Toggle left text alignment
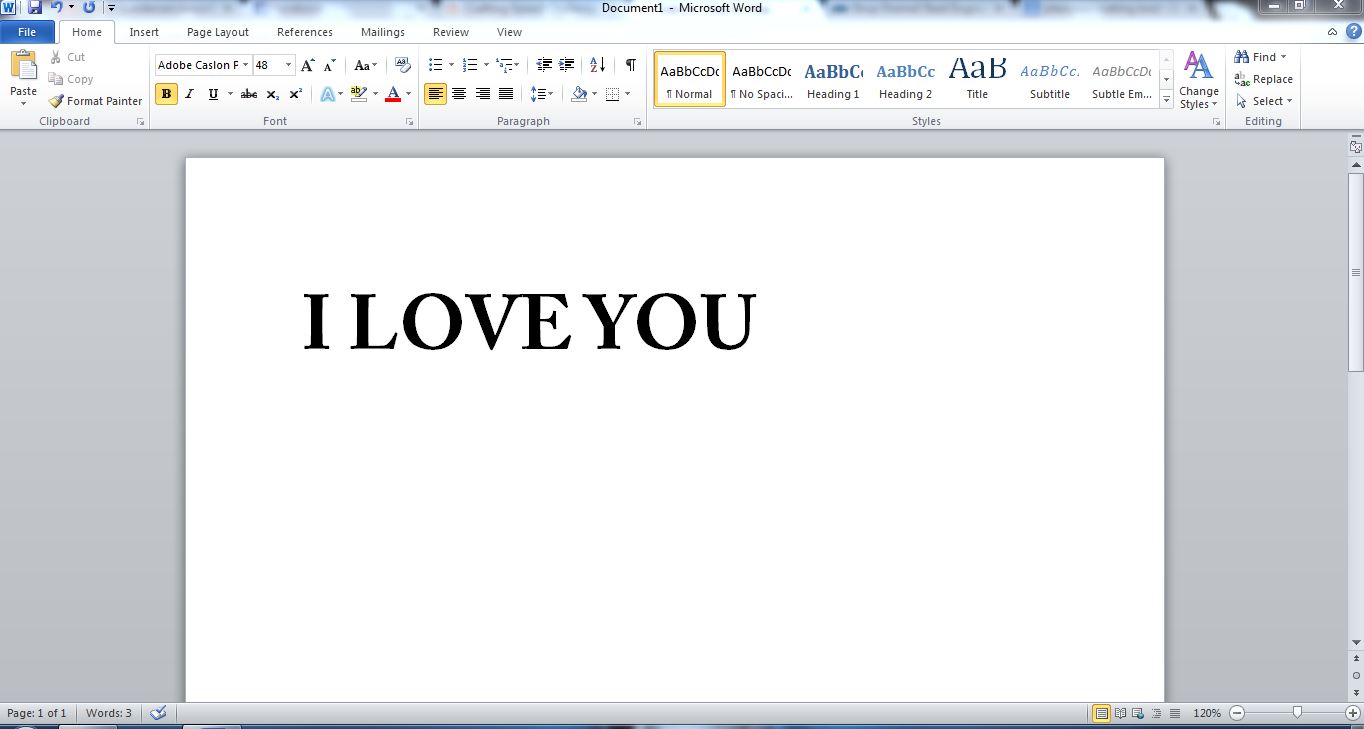Viewport: 1364px width, 729px height. 435,94
